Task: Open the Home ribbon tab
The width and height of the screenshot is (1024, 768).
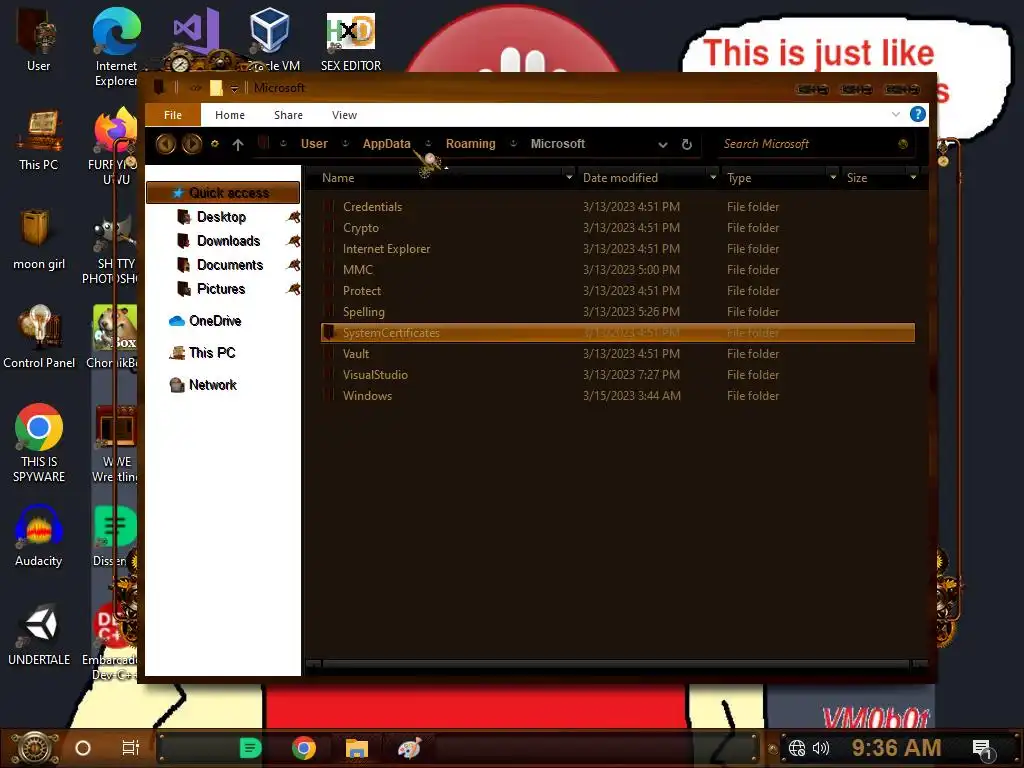Action: click(x=230, y=115)
